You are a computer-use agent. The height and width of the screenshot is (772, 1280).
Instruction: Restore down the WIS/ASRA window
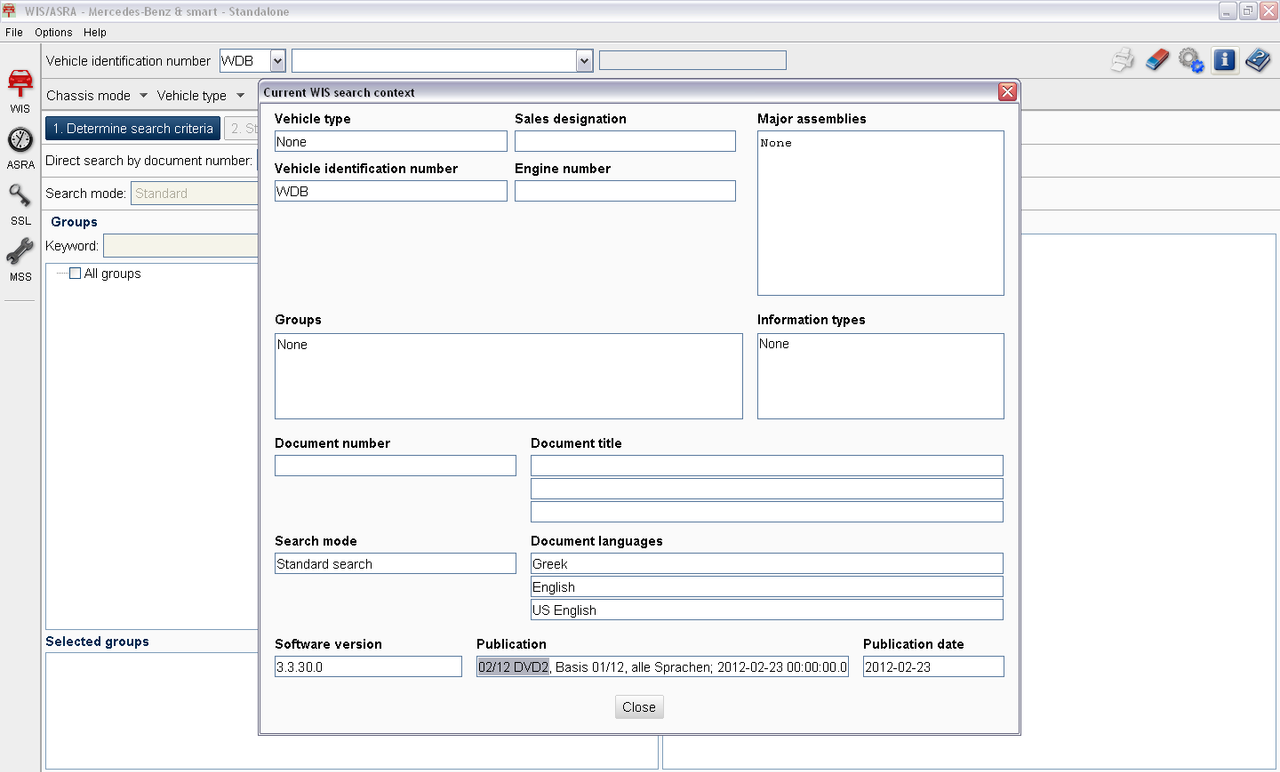1247,11
